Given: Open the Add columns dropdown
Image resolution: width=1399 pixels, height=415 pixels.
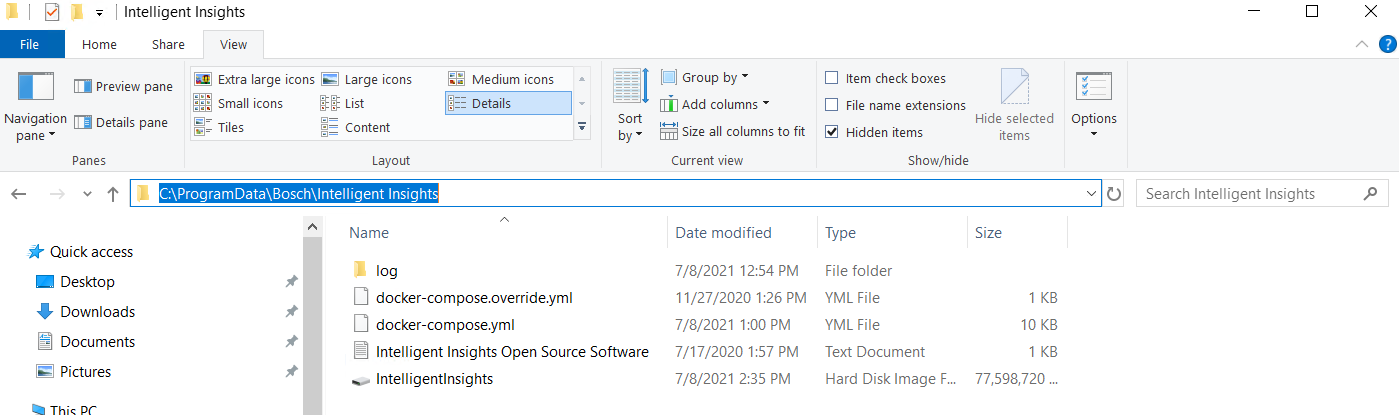Looking at the screenshot, I should (x=724, y=104).
